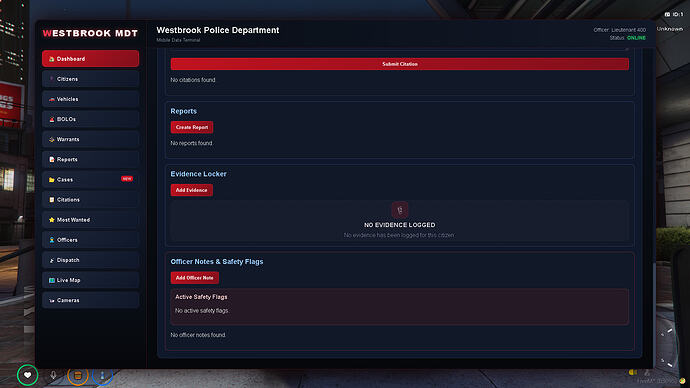Click the NO EVIDENCE LOGGED text
Image resolution: width=690 pixels, height=388 pixels.
point(400,225)
